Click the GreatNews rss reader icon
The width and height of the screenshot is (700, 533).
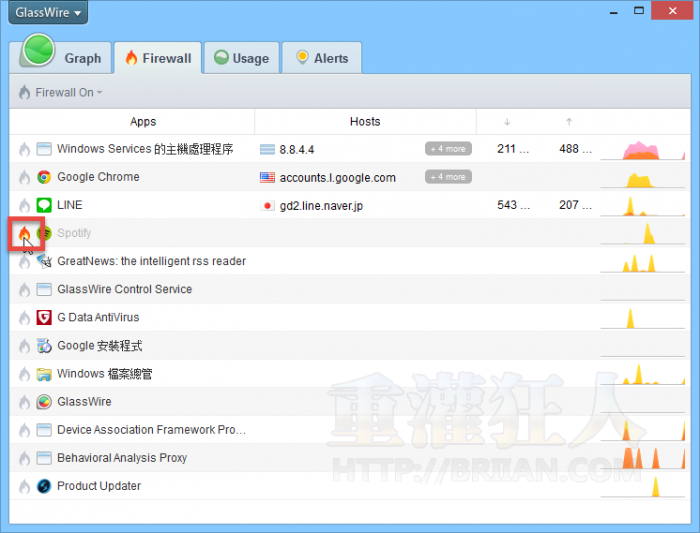click(x=44, y=261)
